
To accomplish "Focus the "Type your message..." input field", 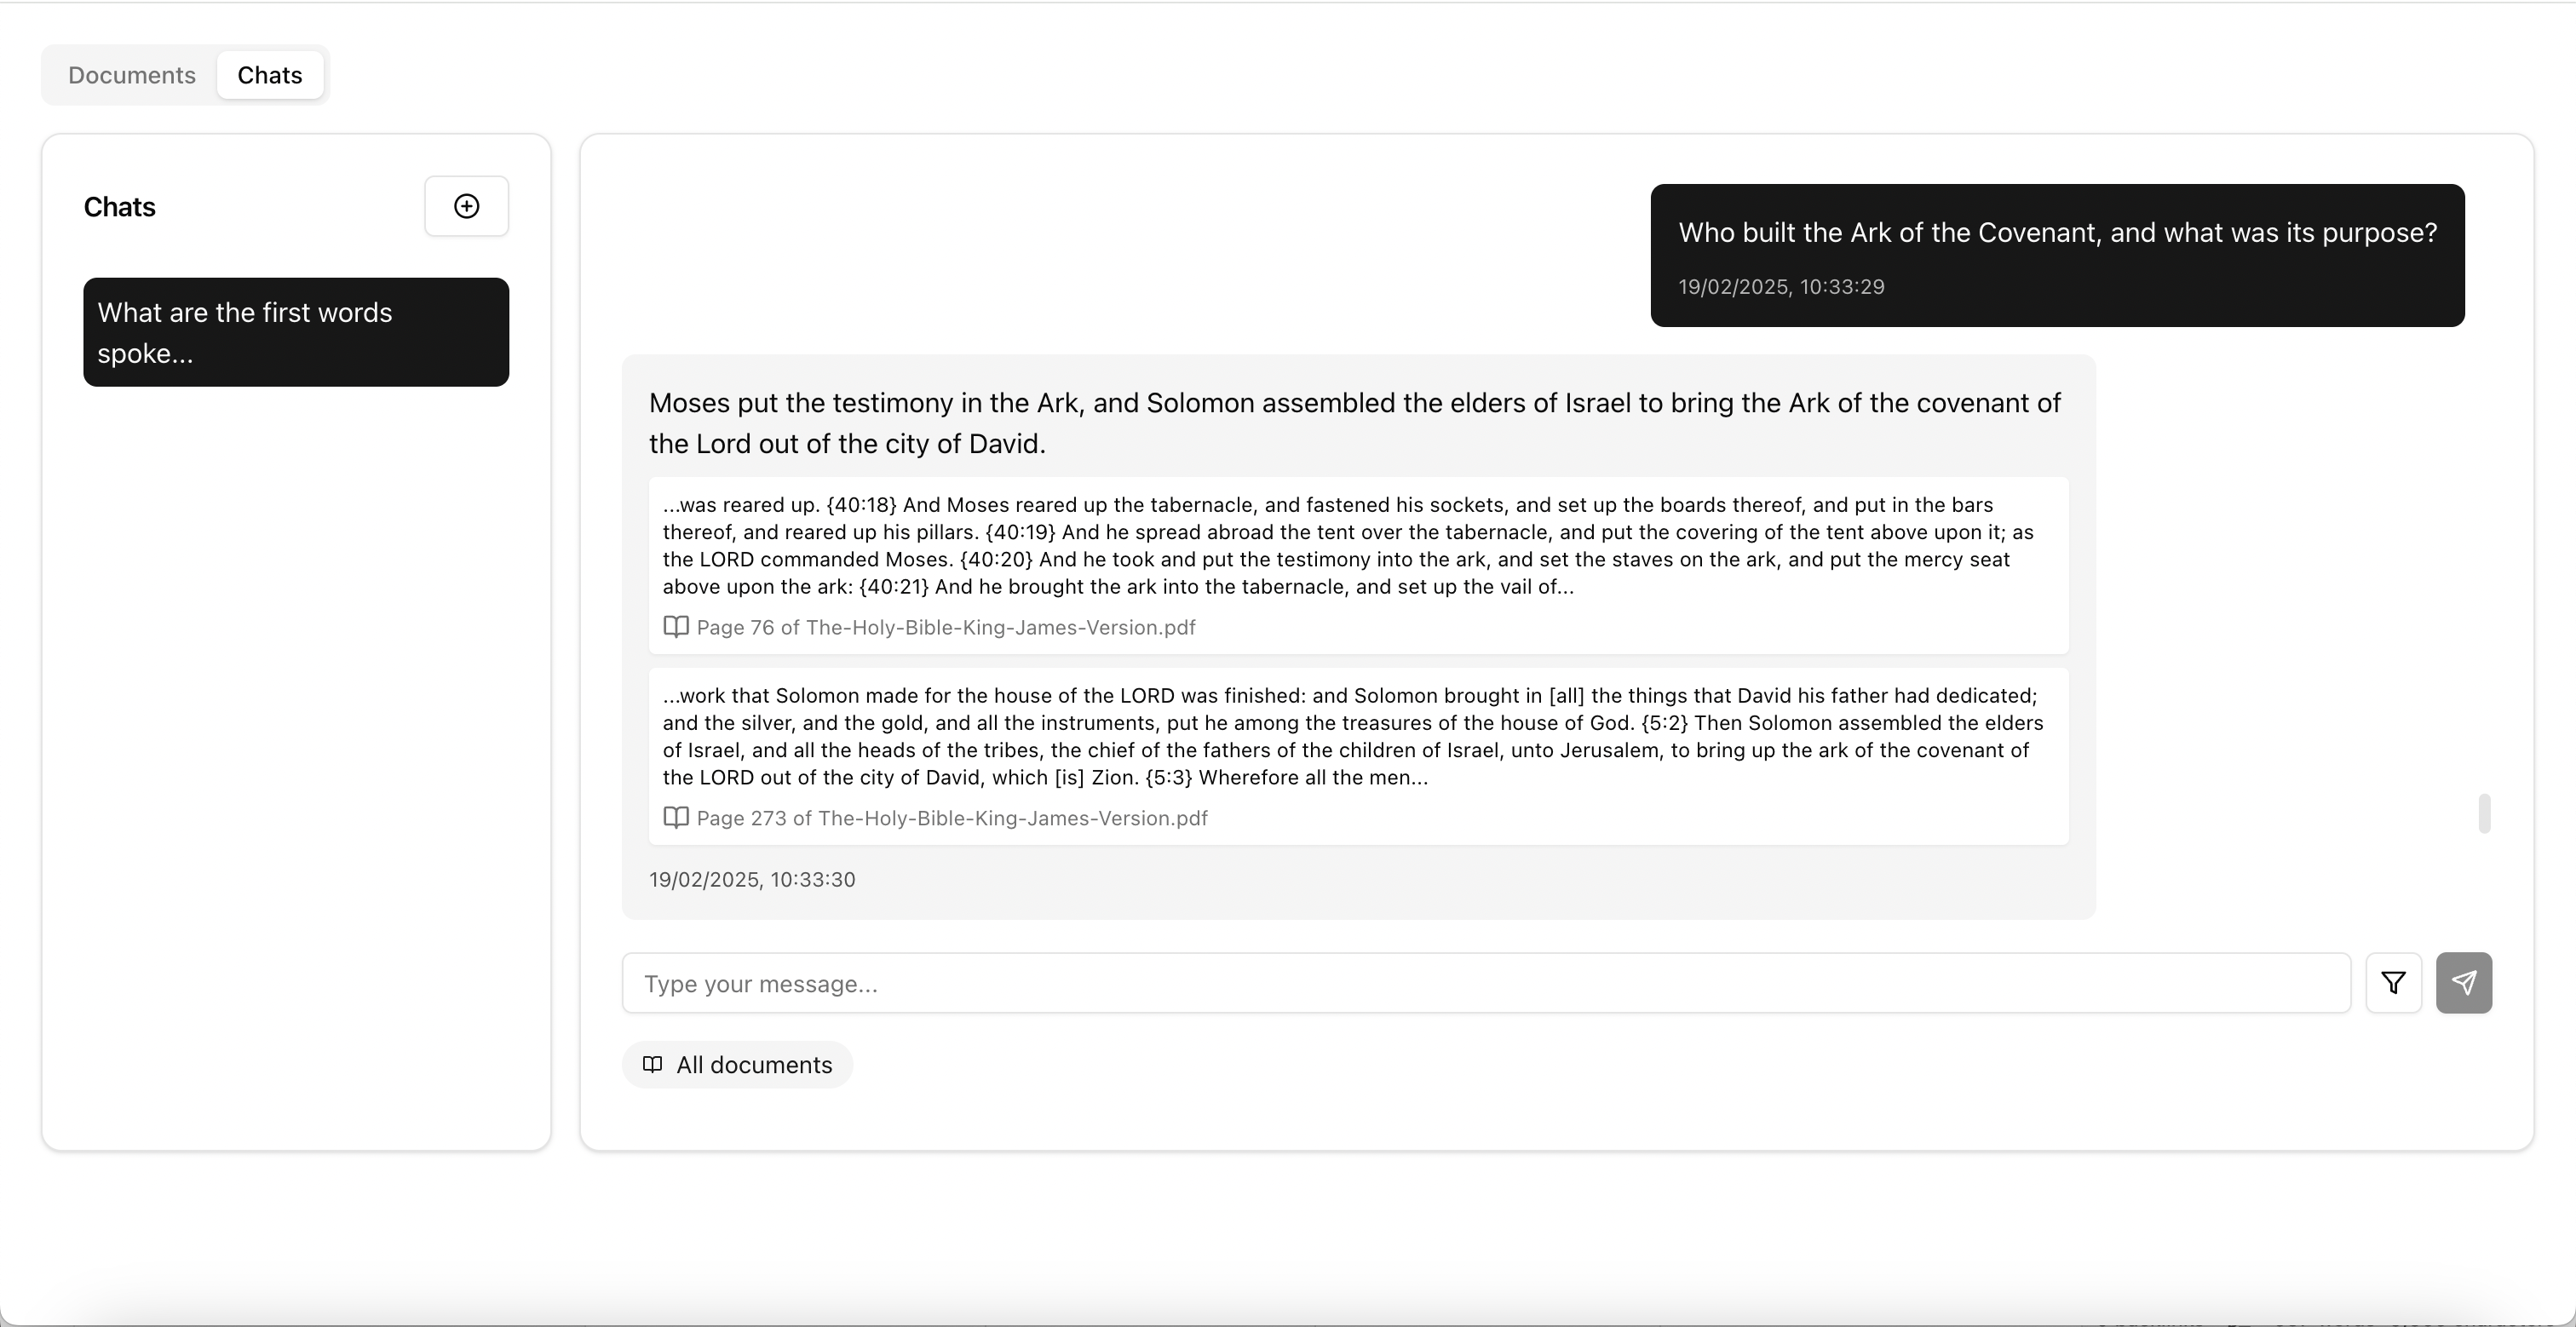I will coord(1485,983).
